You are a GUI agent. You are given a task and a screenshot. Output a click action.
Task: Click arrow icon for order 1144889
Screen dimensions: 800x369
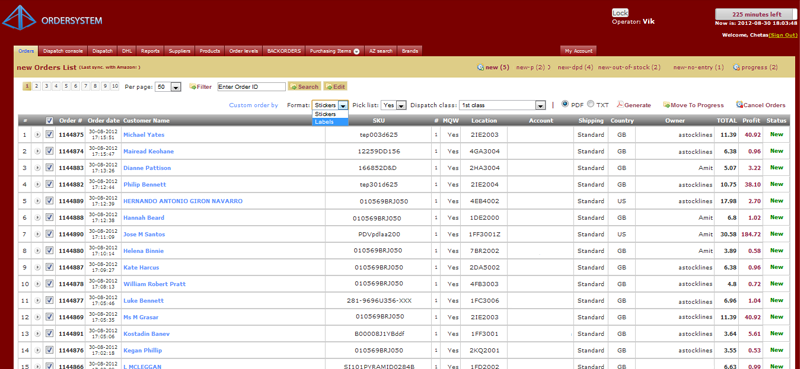pos(37,201)
